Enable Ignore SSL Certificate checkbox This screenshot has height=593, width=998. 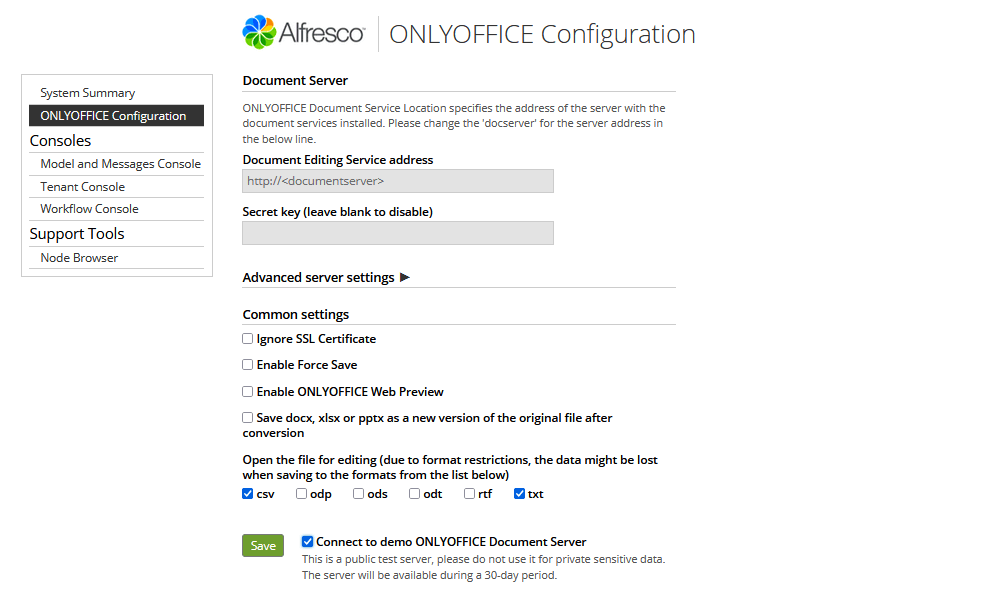248,339
